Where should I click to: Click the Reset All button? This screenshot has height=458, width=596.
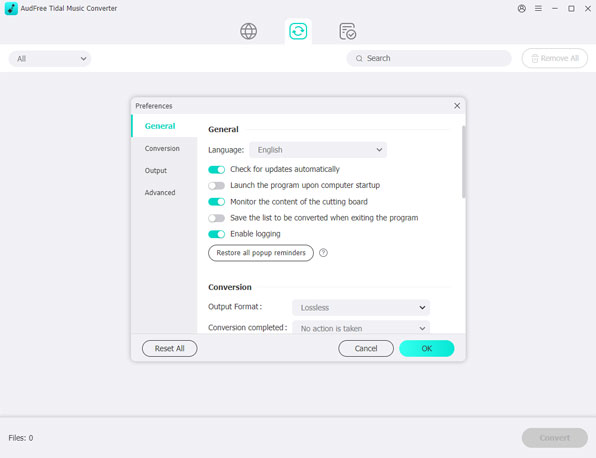[x=170, y=349]
